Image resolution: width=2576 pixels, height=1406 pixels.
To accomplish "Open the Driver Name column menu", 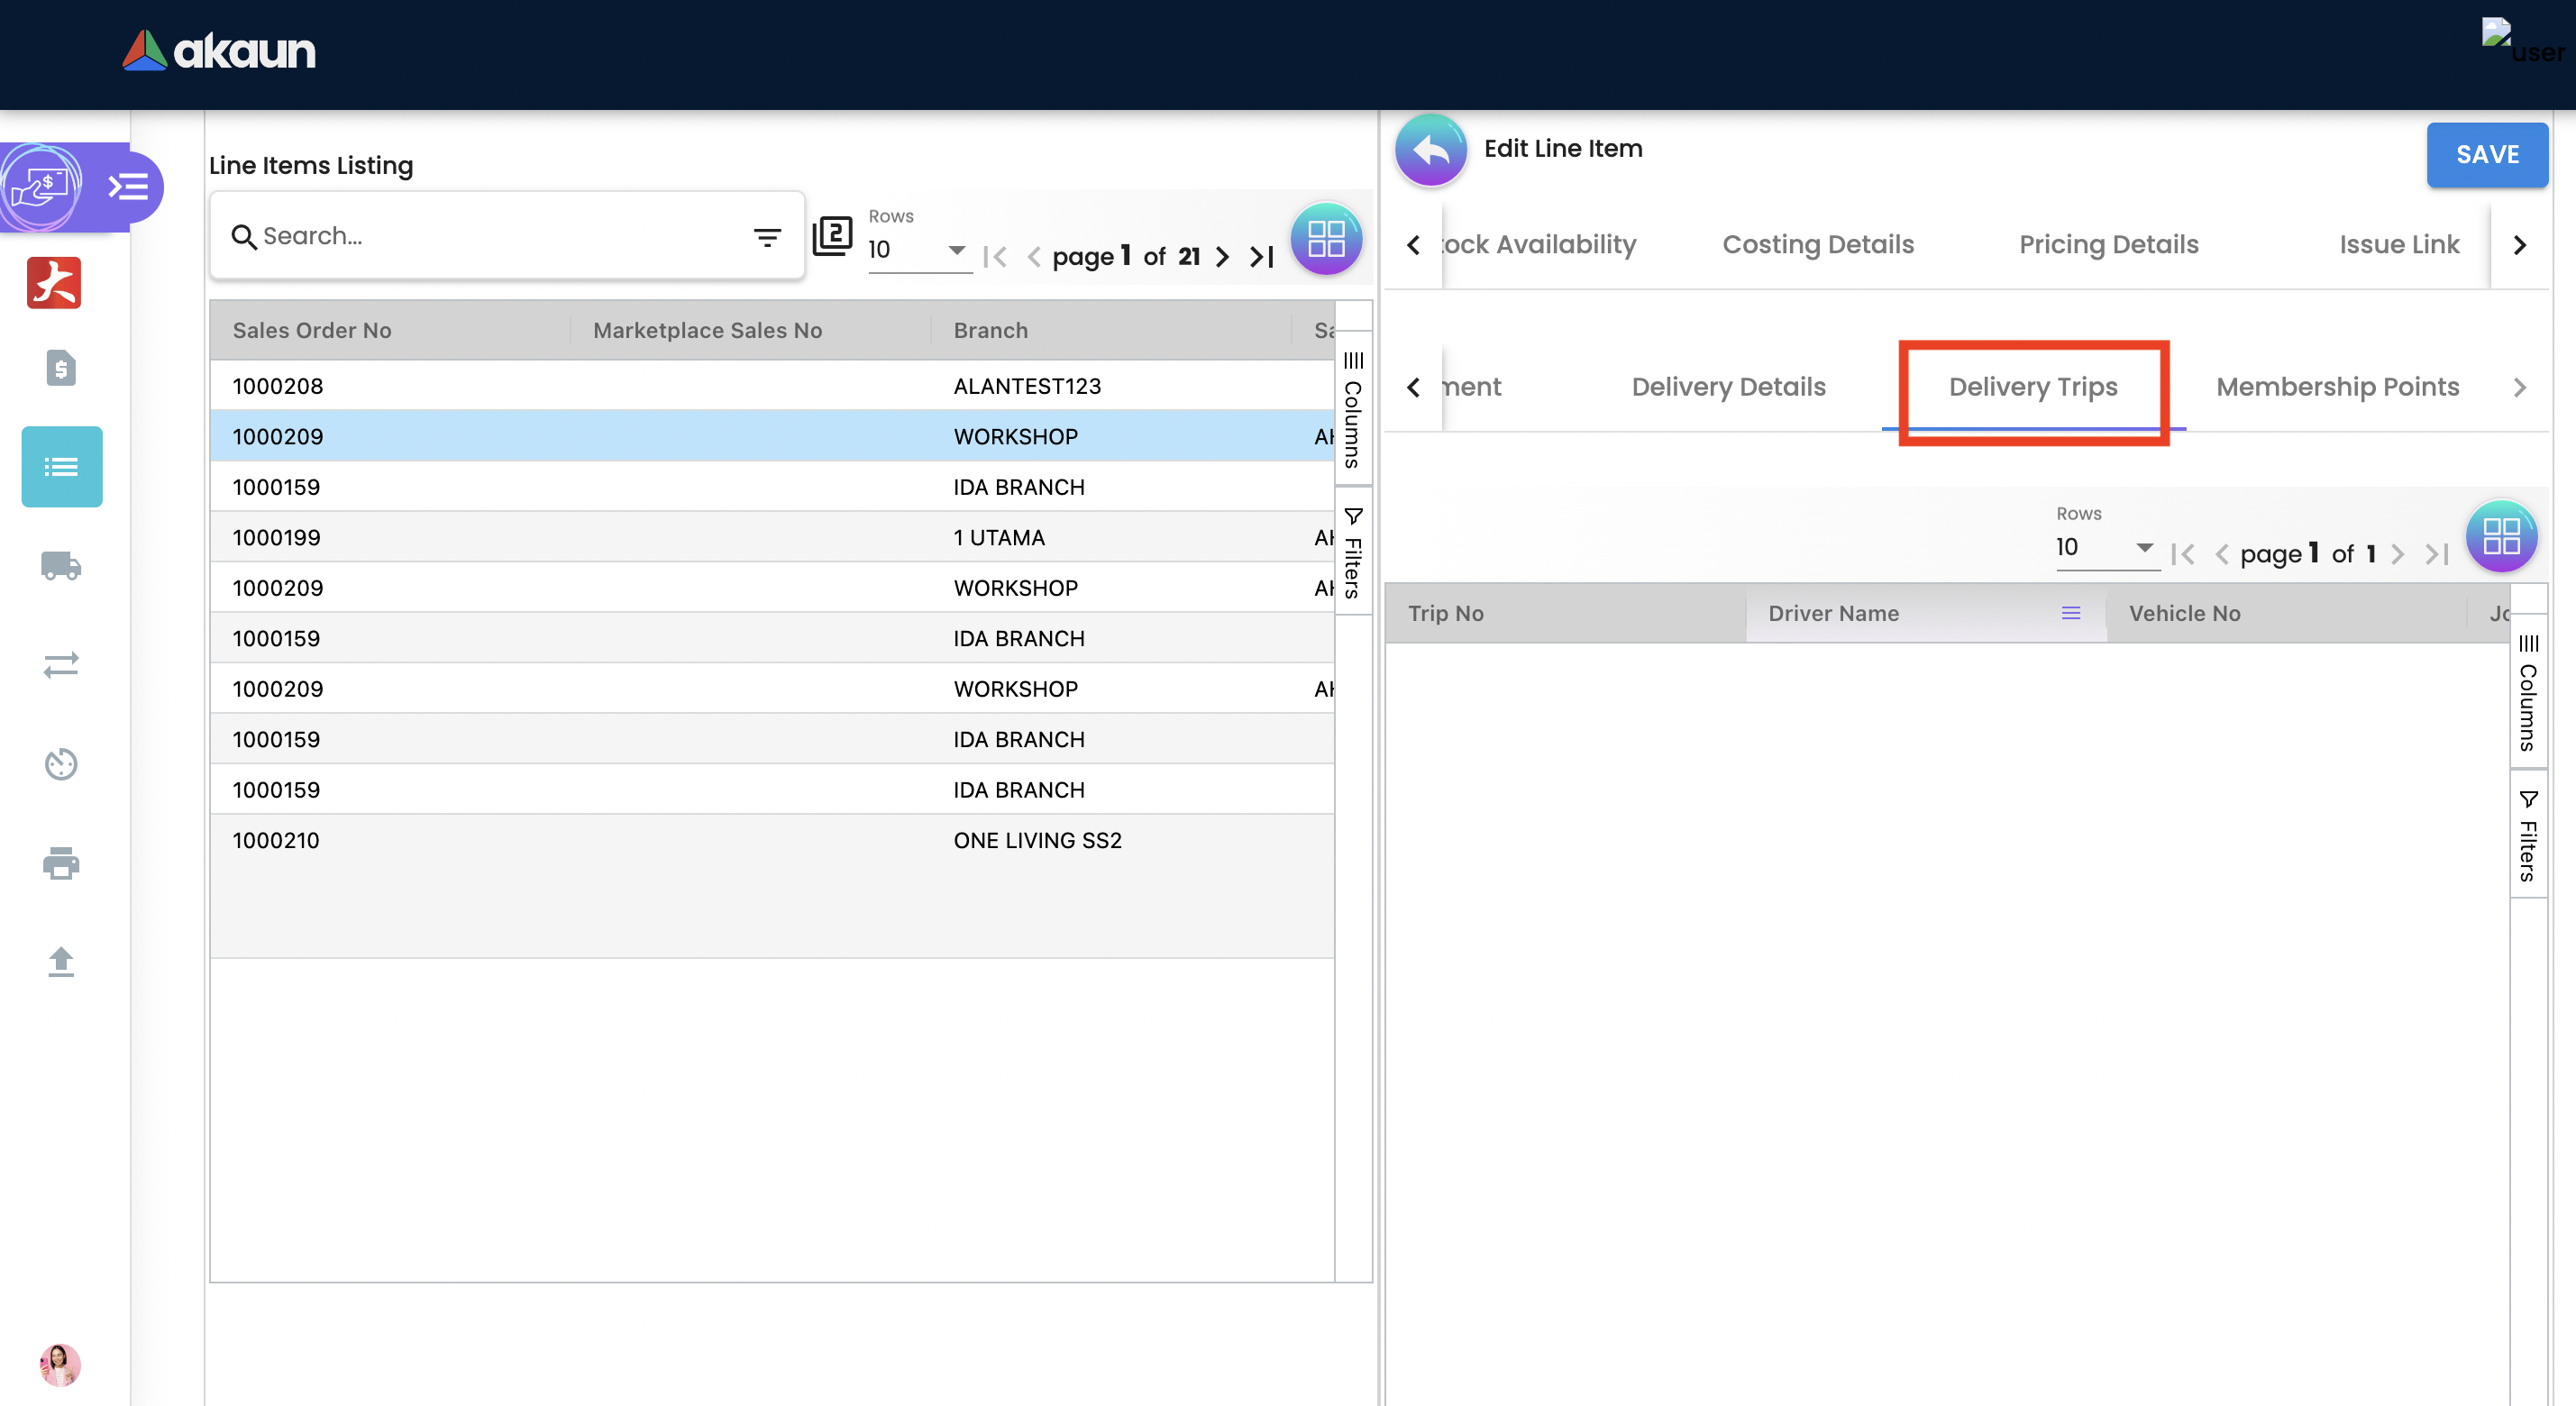I will pyautogui.click(x=2071, y=613).
